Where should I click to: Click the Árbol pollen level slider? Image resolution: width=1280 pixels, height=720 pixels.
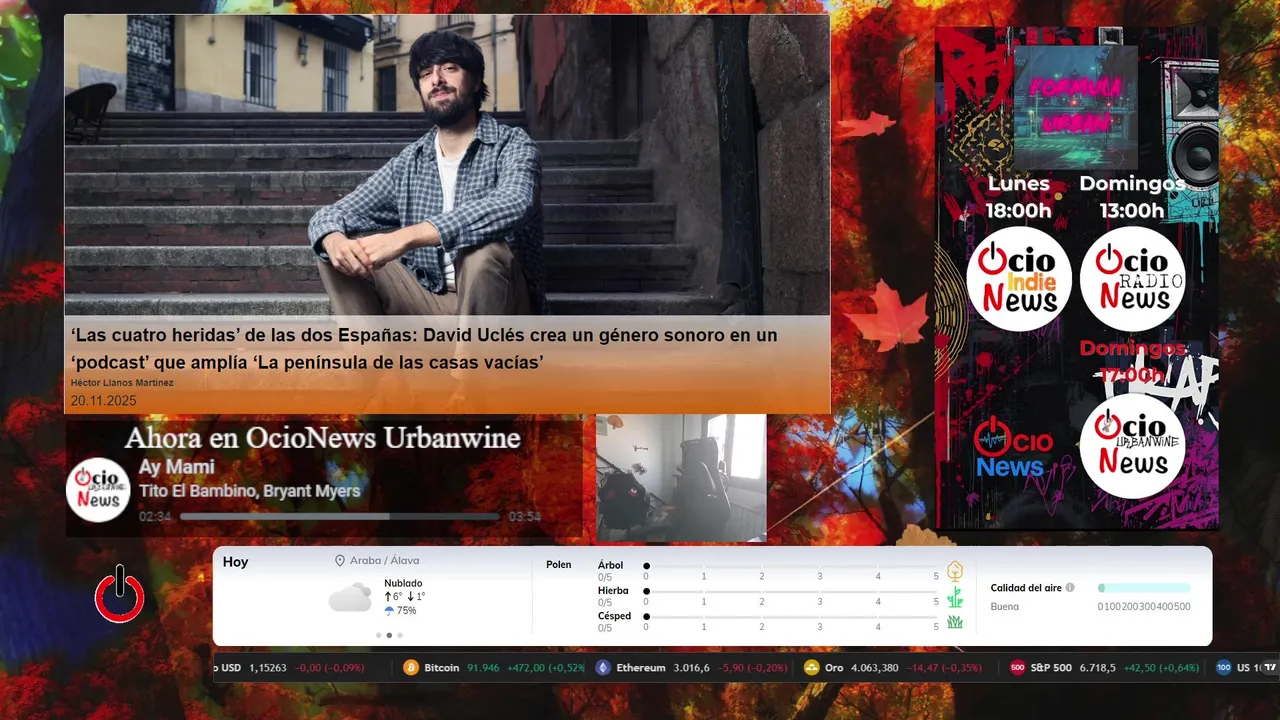pos(791,566)
